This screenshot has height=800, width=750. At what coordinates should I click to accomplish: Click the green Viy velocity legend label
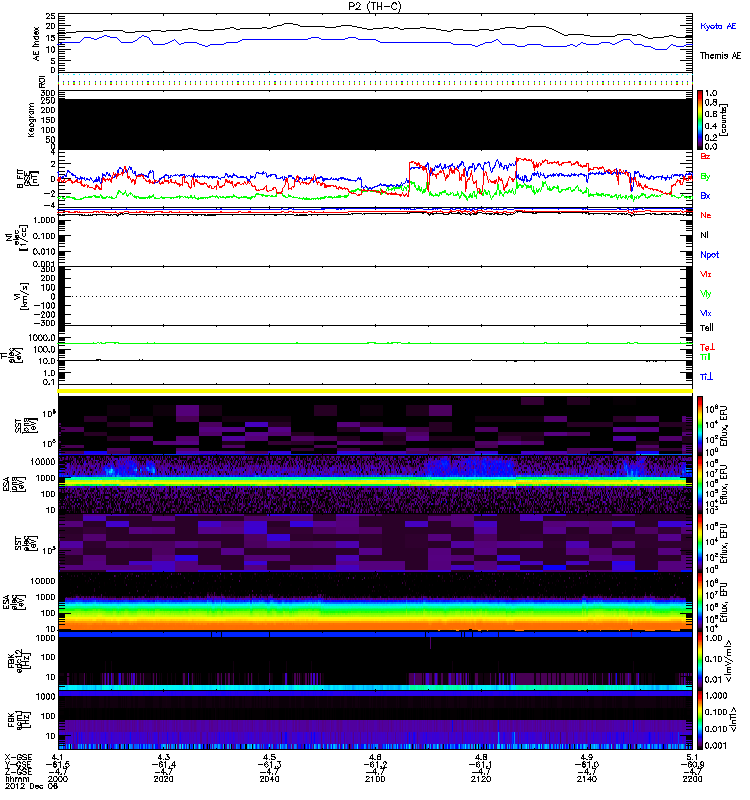(705, 293)
